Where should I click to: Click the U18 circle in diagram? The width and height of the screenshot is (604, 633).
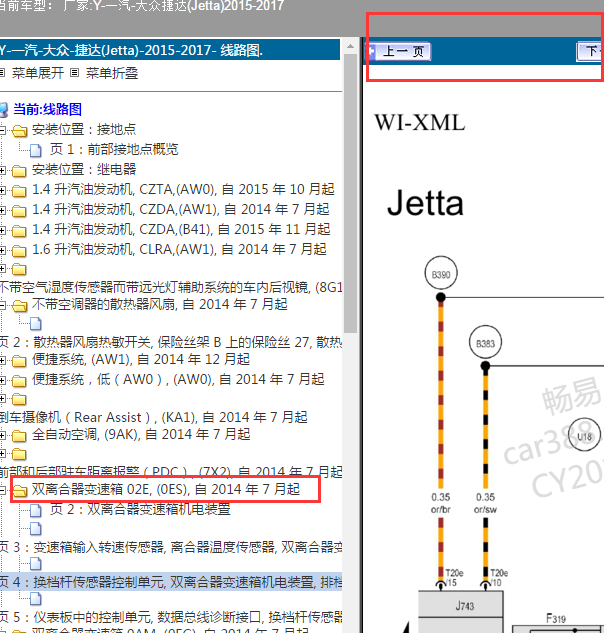pos(584,435)
